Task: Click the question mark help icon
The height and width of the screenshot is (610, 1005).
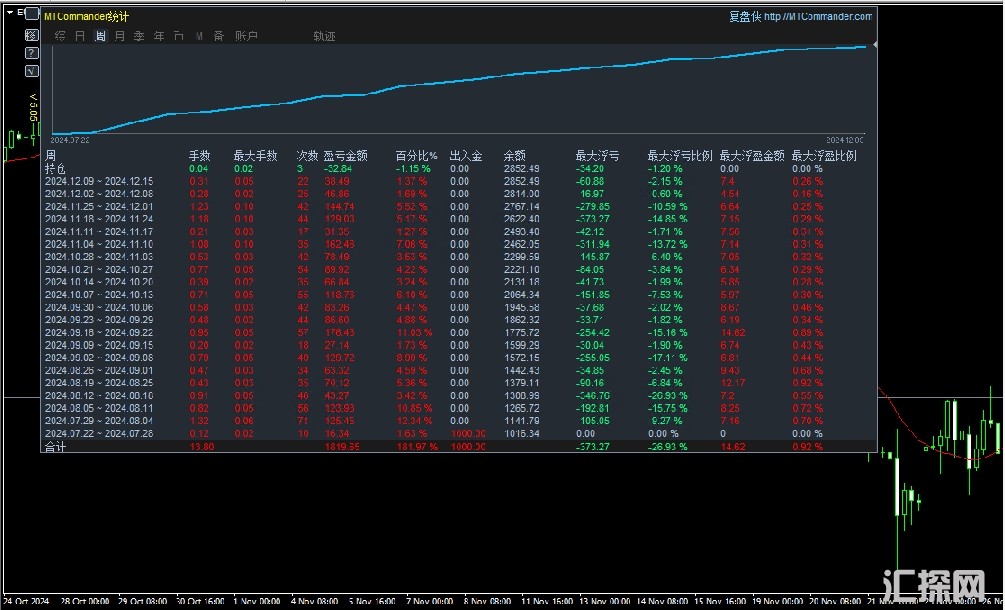Action: click(x=31, y=53)
